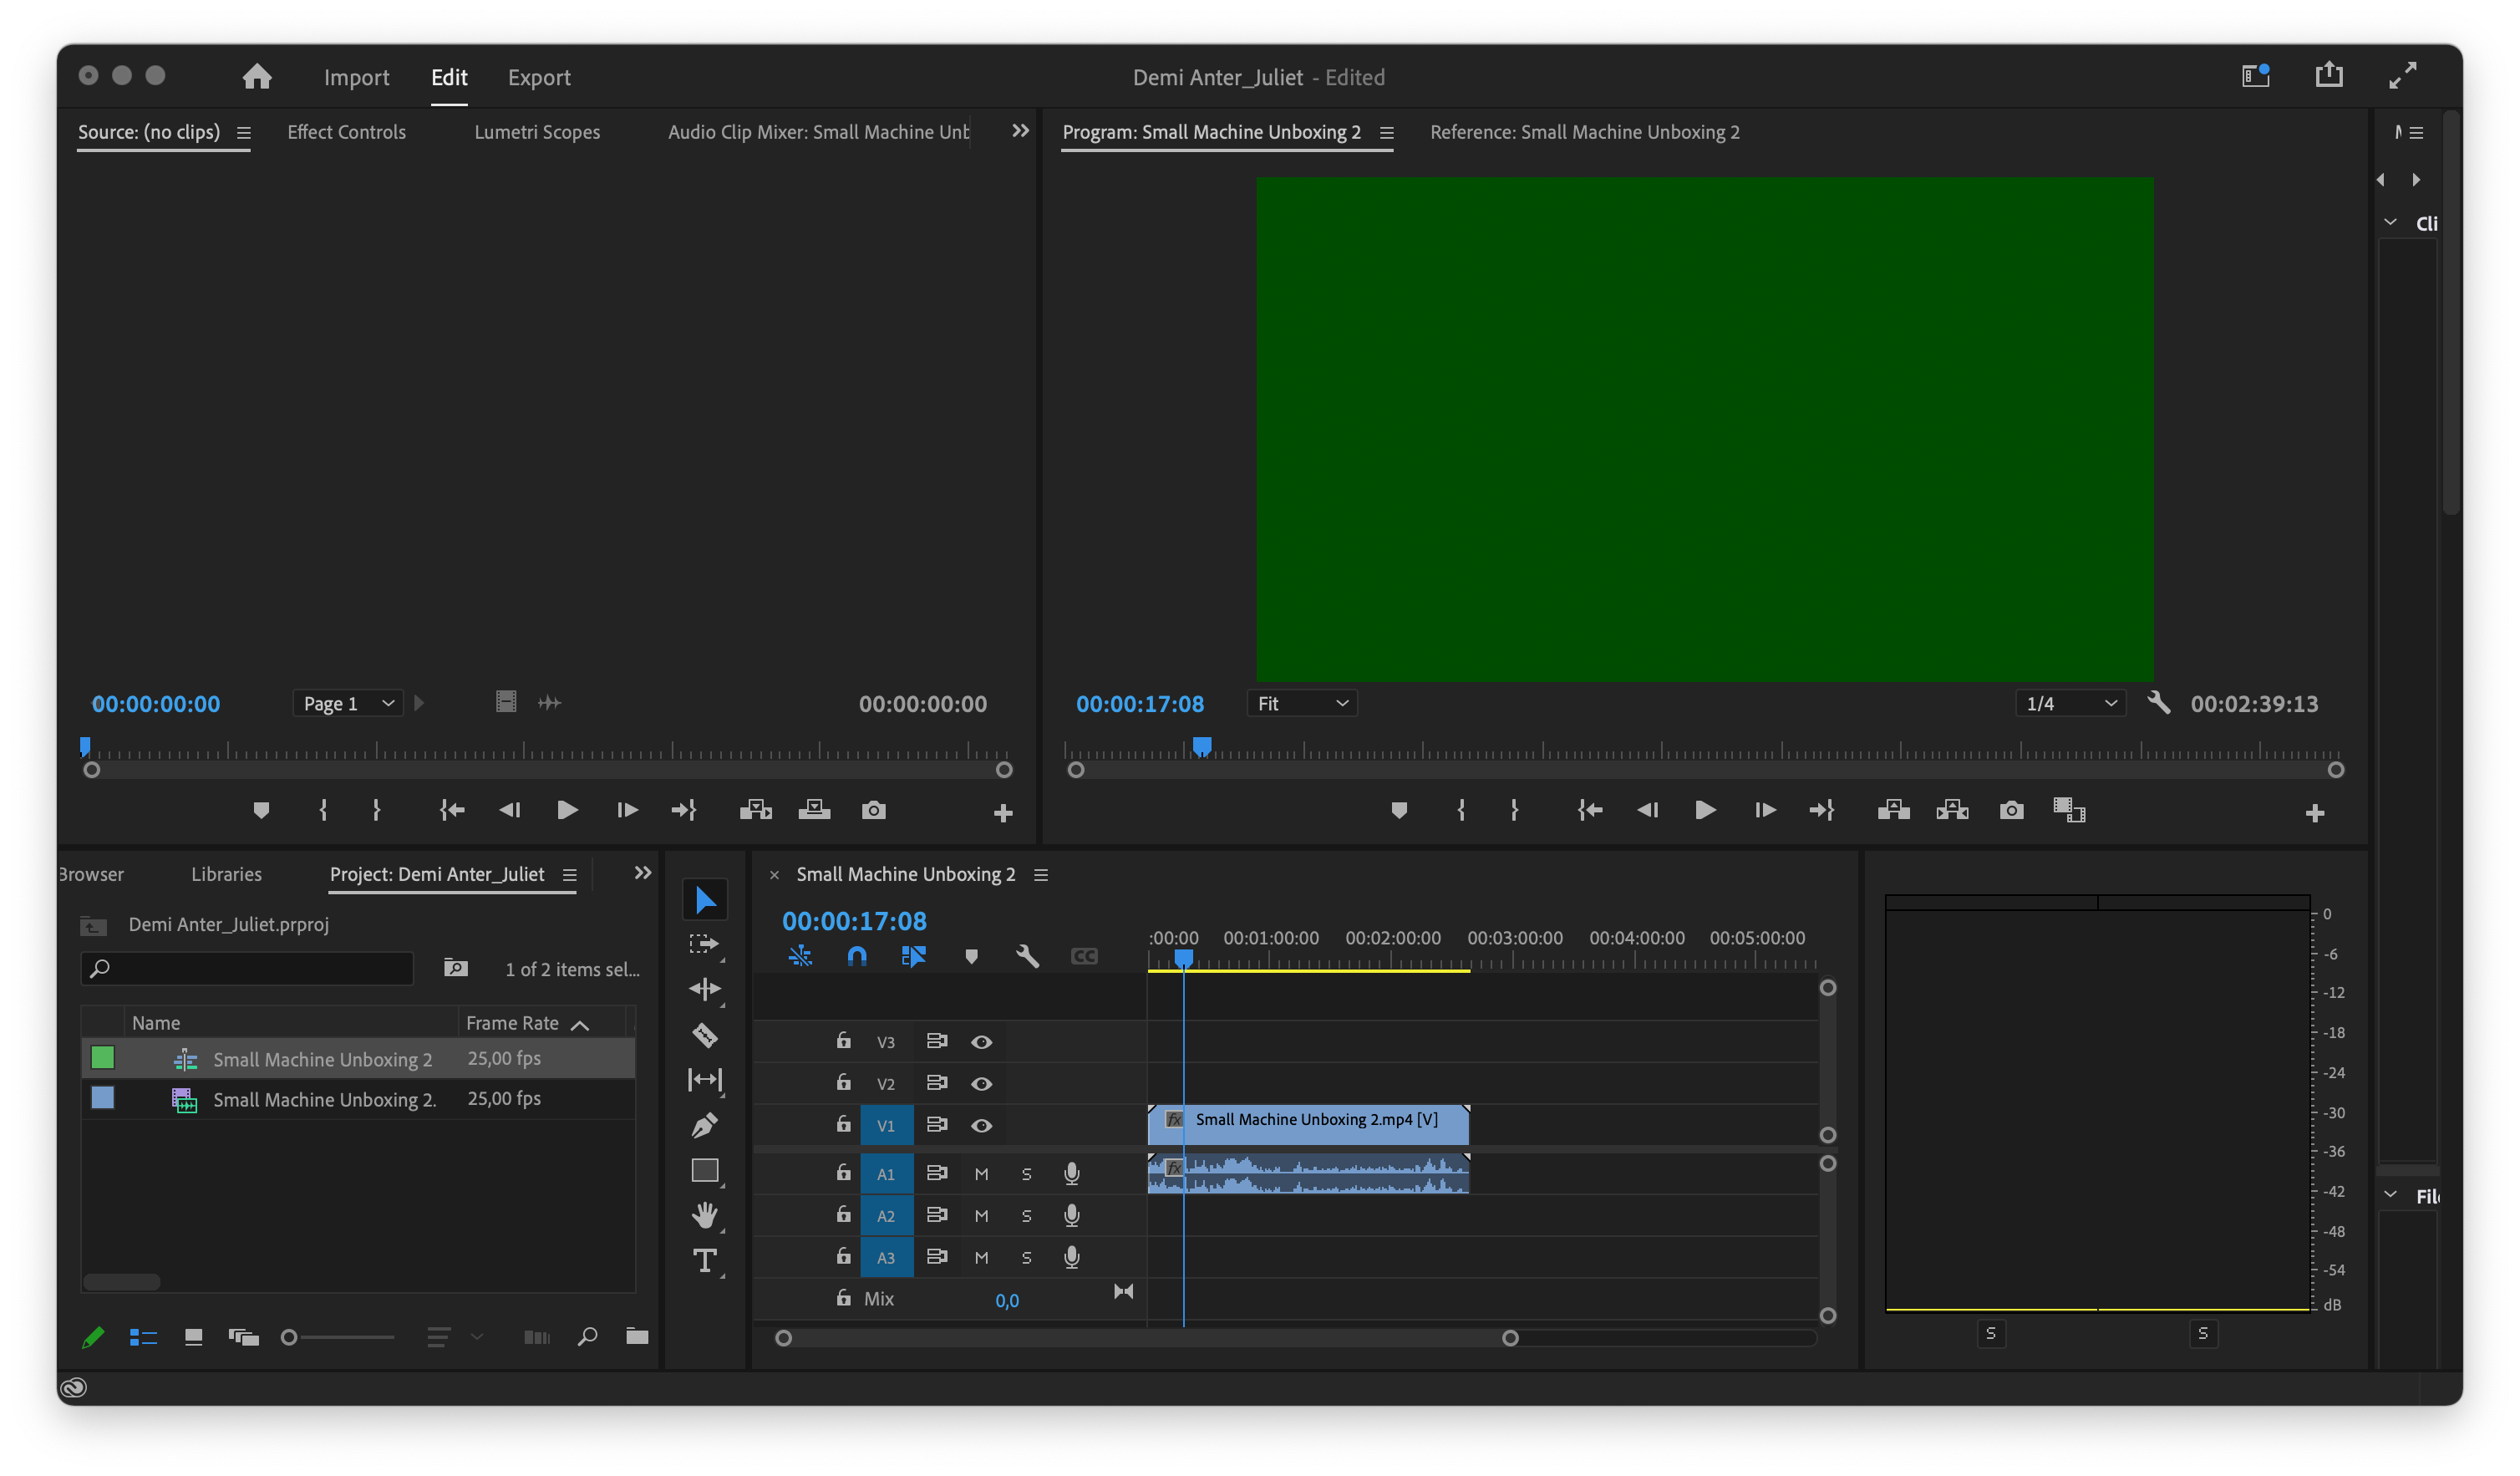Open Timeline display settings wrench
The image size is (2520, 1476).
point(1027,957)
